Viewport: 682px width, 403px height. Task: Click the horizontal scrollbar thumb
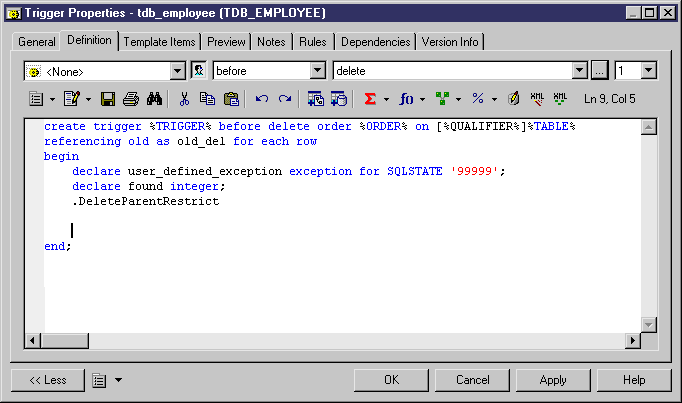pos(65,340)
